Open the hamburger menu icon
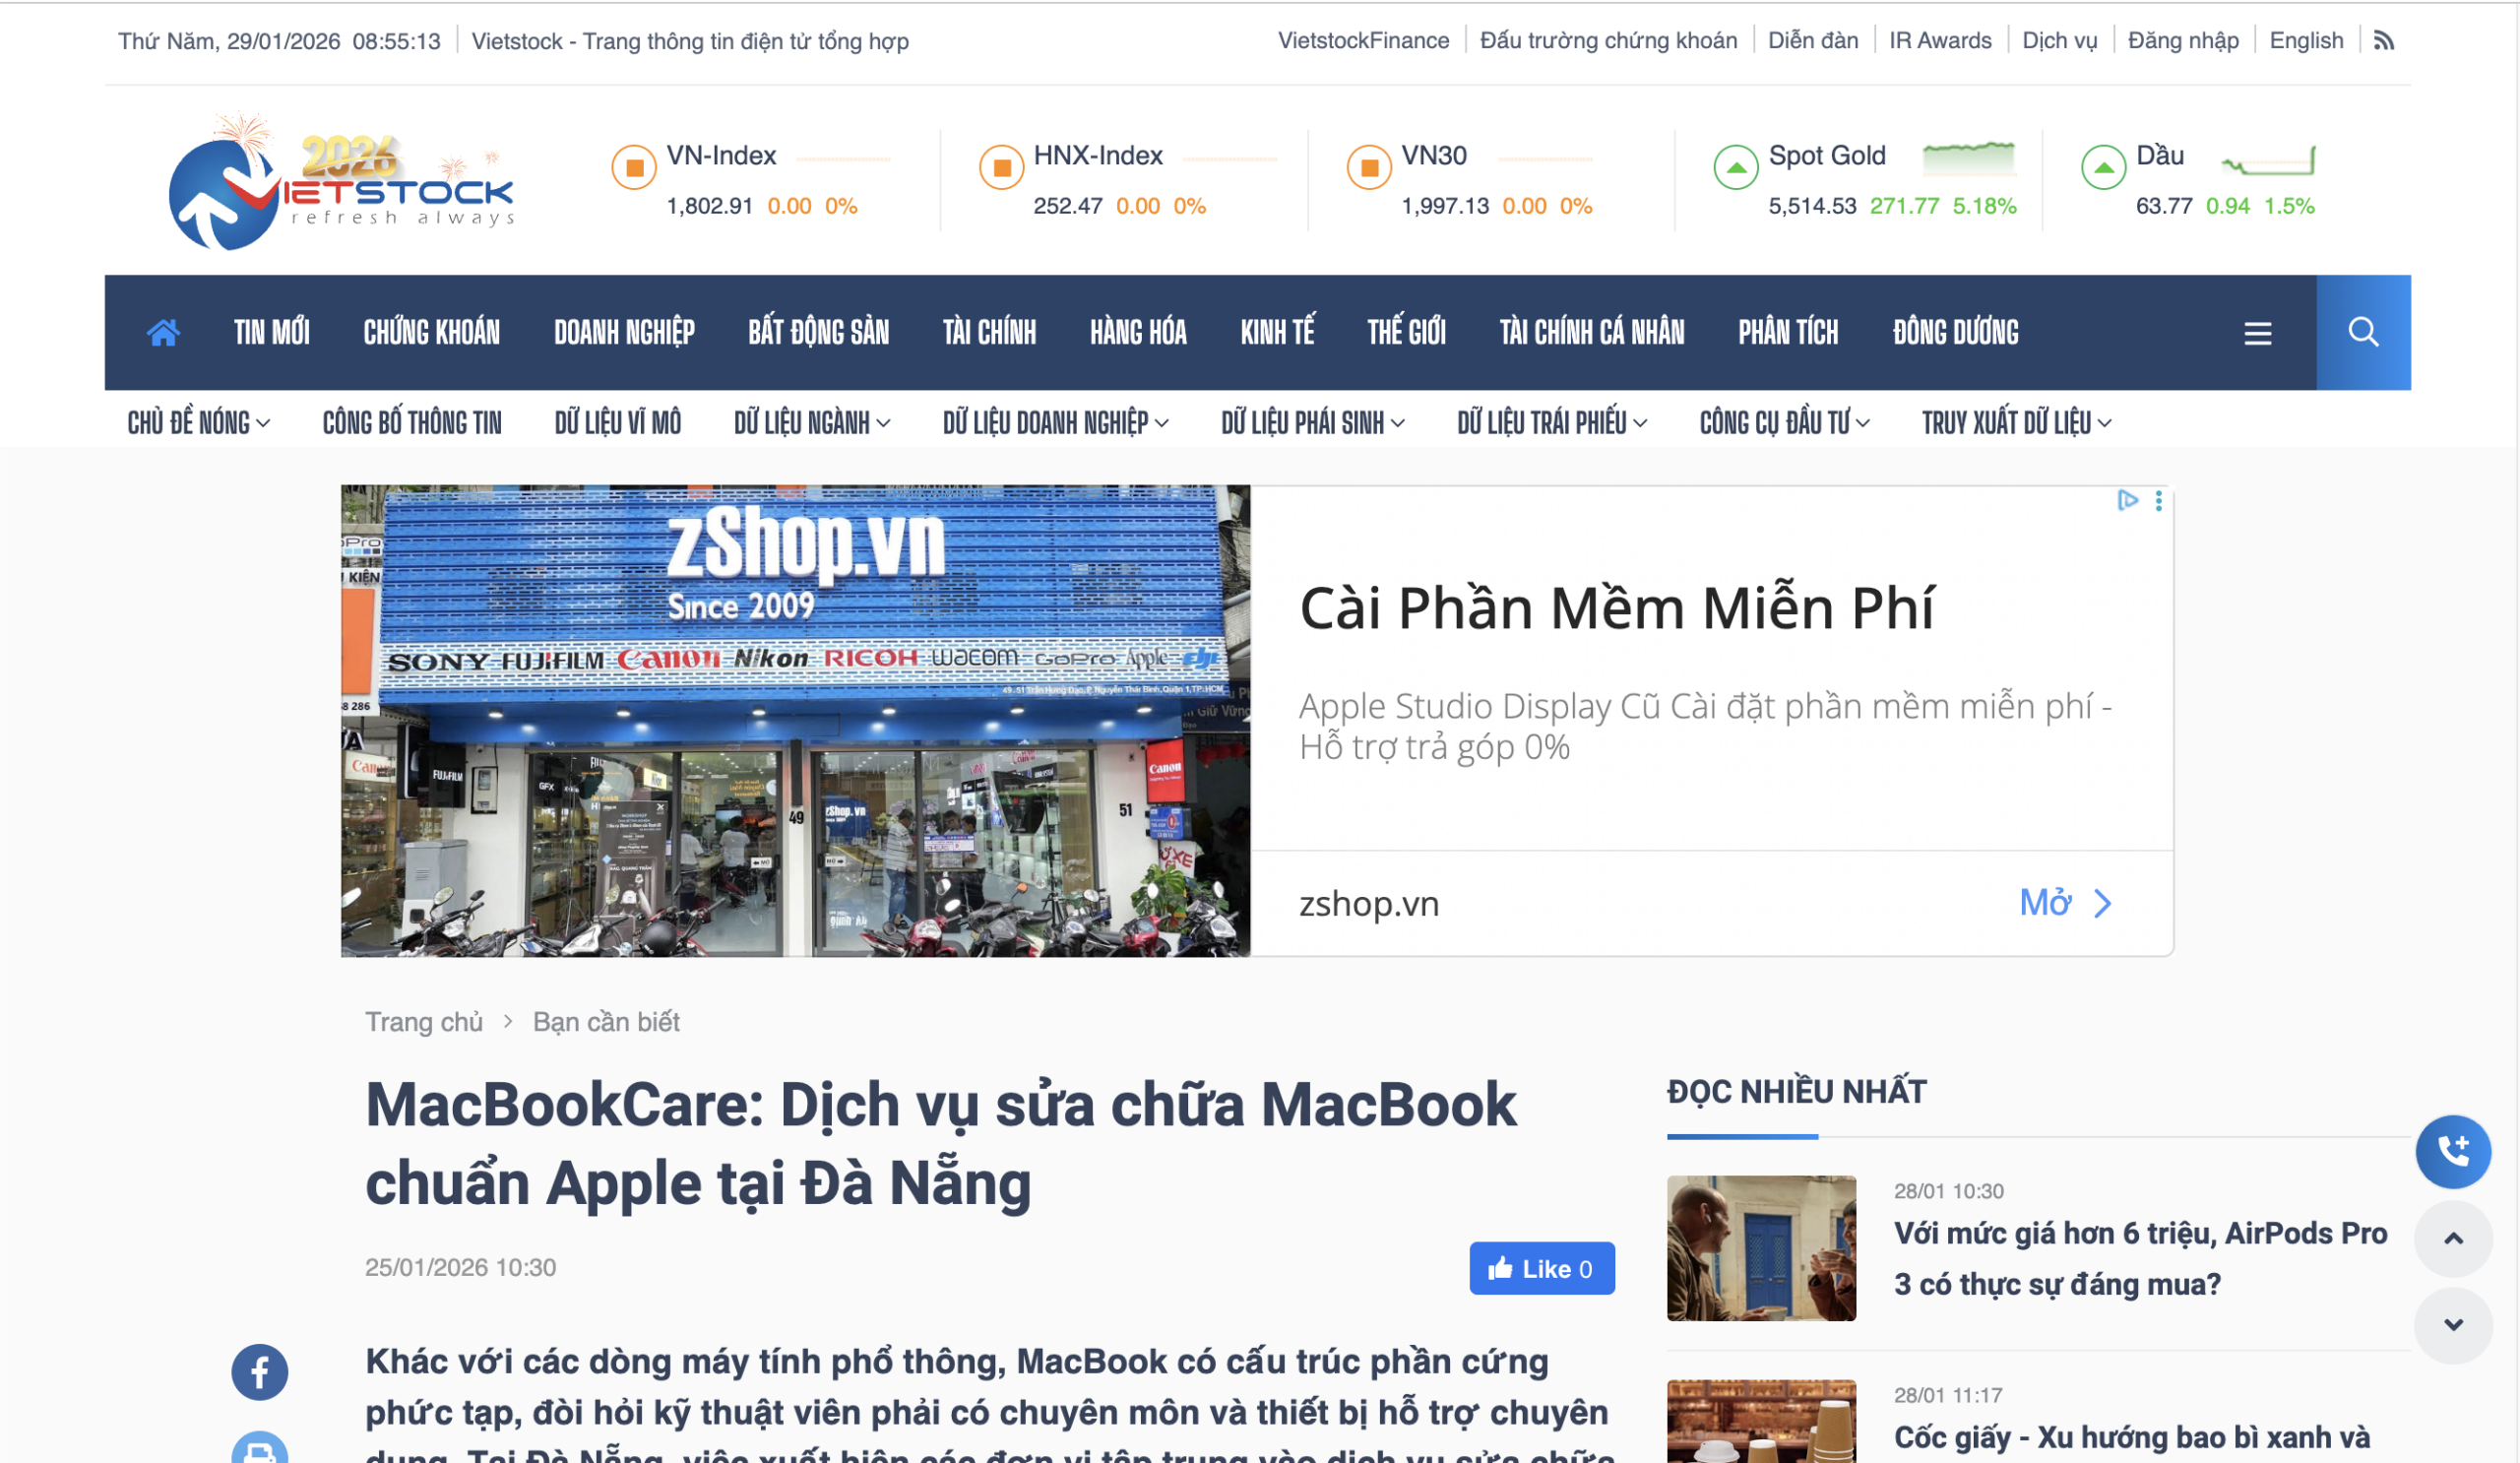Image resolution: width=2520 pixels, height=1463 pixels. point(2257,333)
